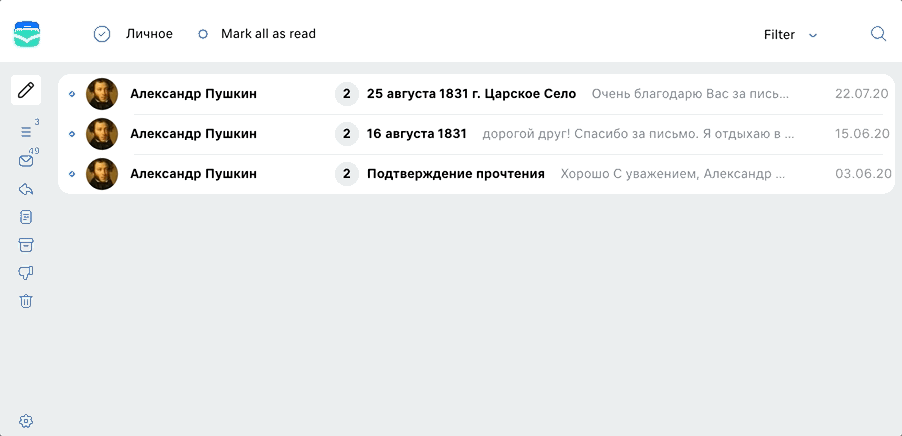Open the Archive folder icon
The height and width of the screenshot is (436, 902).
pyautogui.click(x=26, y=245)
